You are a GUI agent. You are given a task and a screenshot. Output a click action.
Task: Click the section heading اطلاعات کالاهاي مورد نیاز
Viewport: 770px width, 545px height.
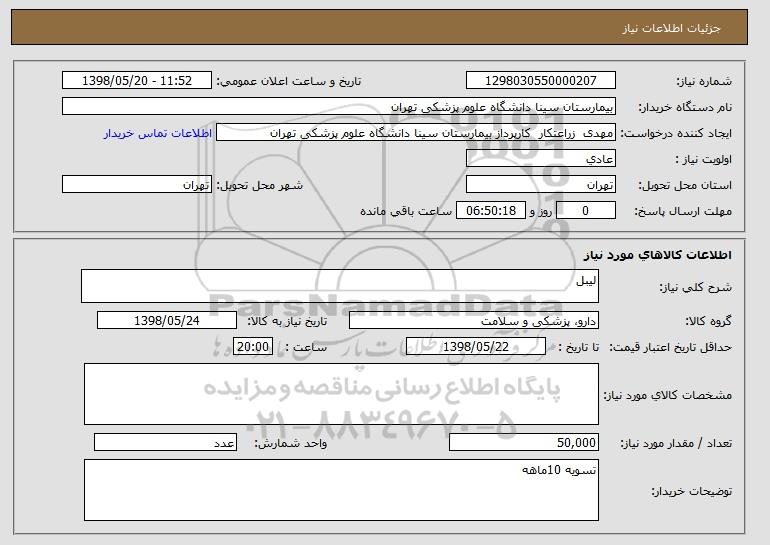[658, 255]
